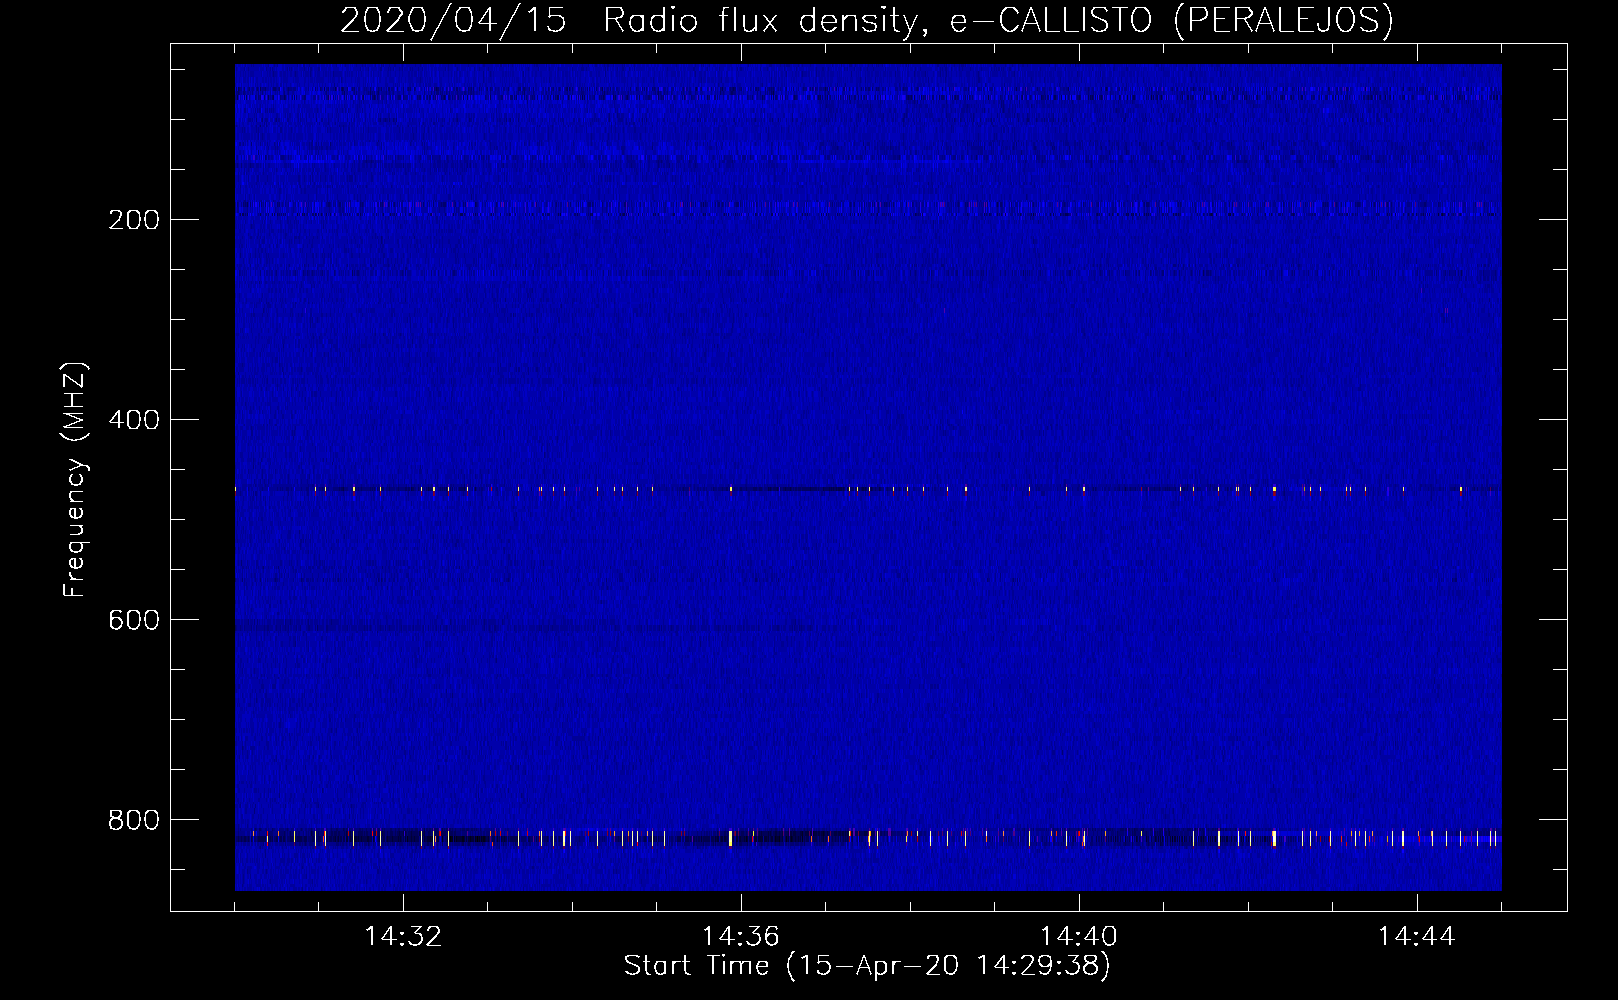Viewport: 1618px width, 1000px height.
Task: Click the 200 frequency tick label
Action: click(x=134, y=219)
